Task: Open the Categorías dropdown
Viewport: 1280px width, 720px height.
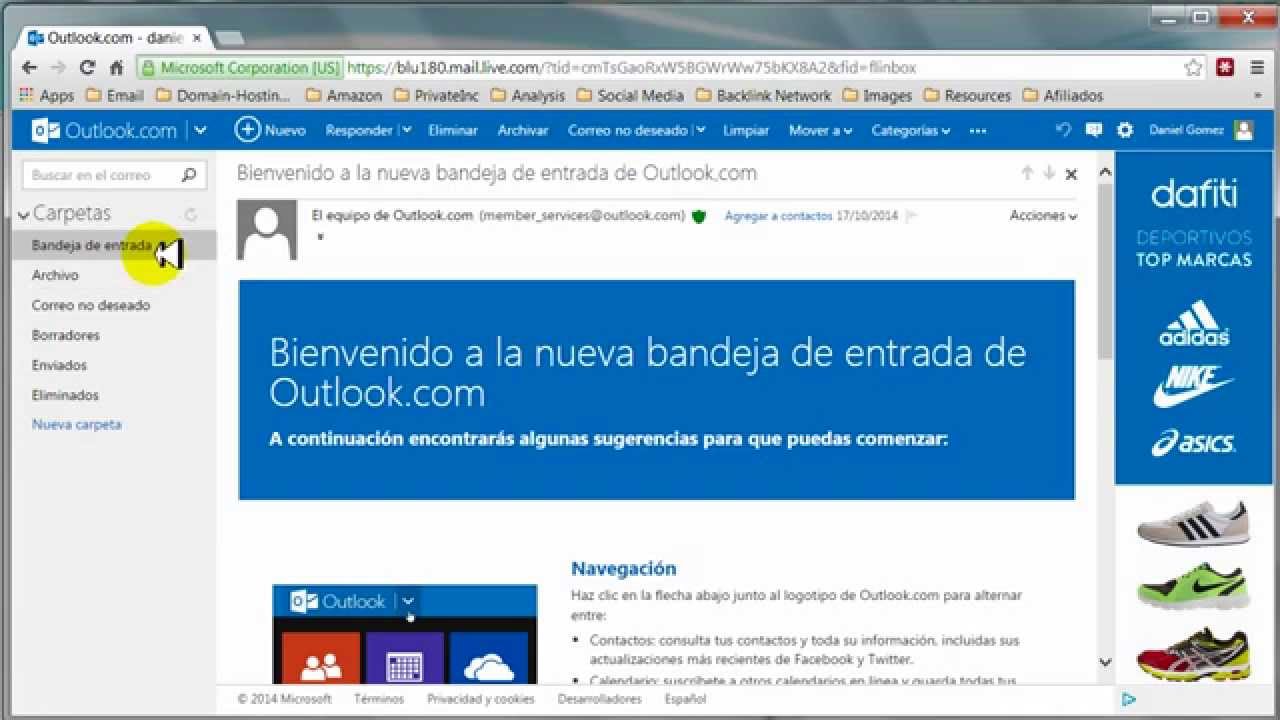Action: click(x=910, y=130)
